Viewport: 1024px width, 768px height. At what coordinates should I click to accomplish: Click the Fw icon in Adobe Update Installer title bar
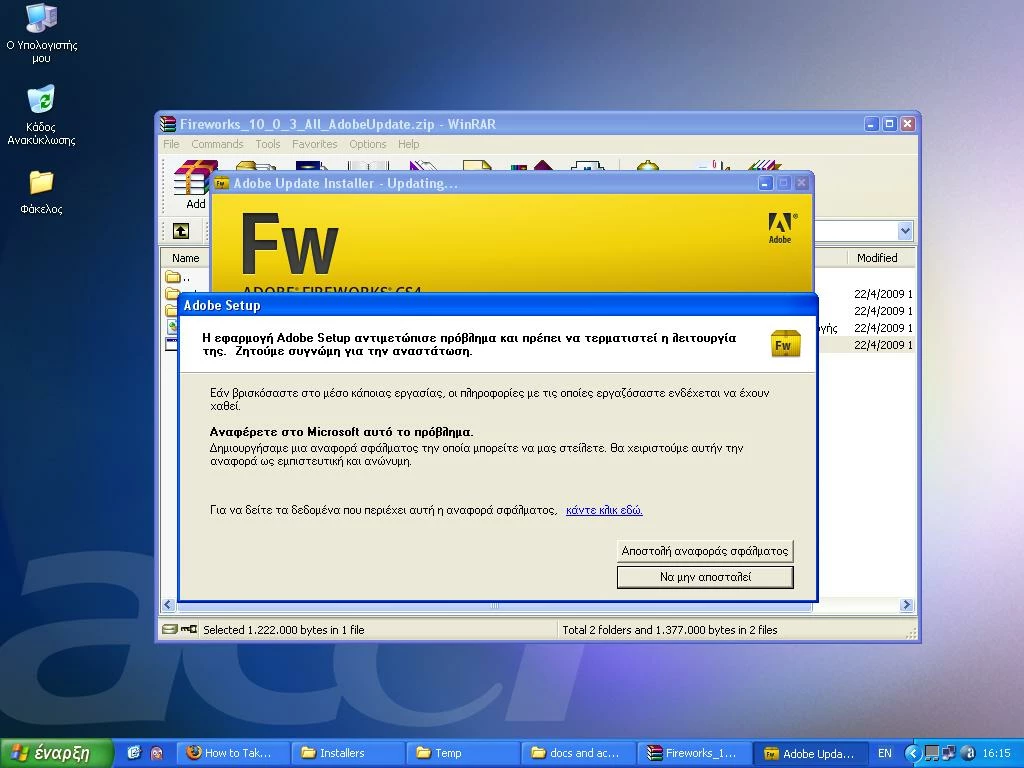pos(221,184)
